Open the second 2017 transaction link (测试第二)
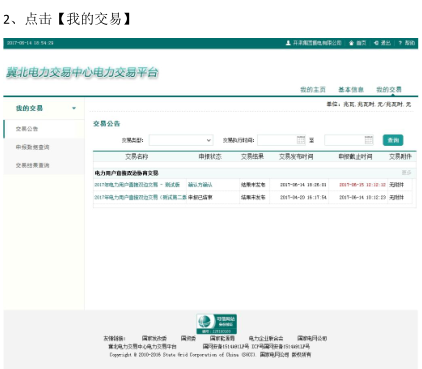This screenshot has height=369, width=422. pos(140,197)
